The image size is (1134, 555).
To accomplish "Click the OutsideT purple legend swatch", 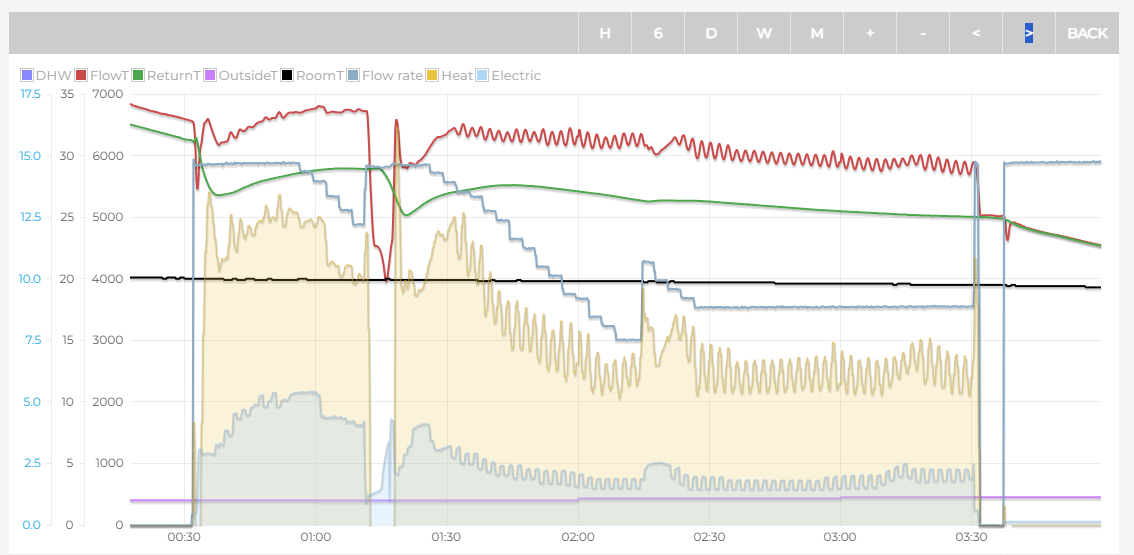I will pyautogui.click(x=211, y=75).
